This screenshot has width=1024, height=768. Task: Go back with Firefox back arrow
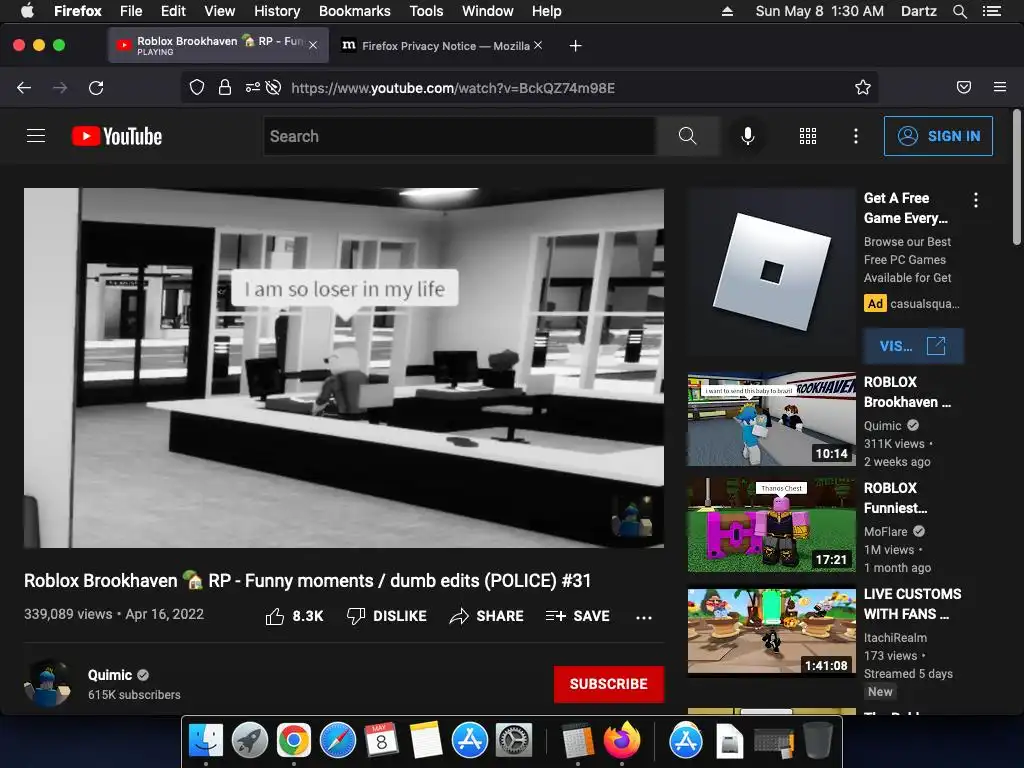tap(24, 88)
